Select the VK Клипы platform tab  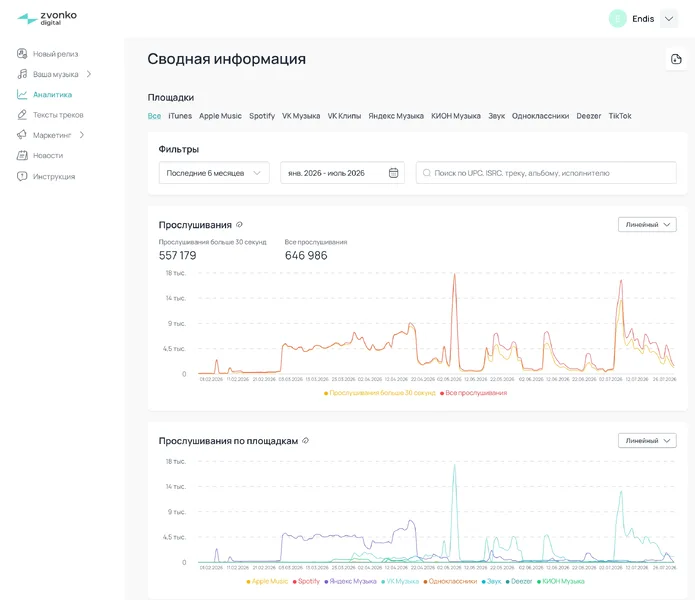click(344, 116)
